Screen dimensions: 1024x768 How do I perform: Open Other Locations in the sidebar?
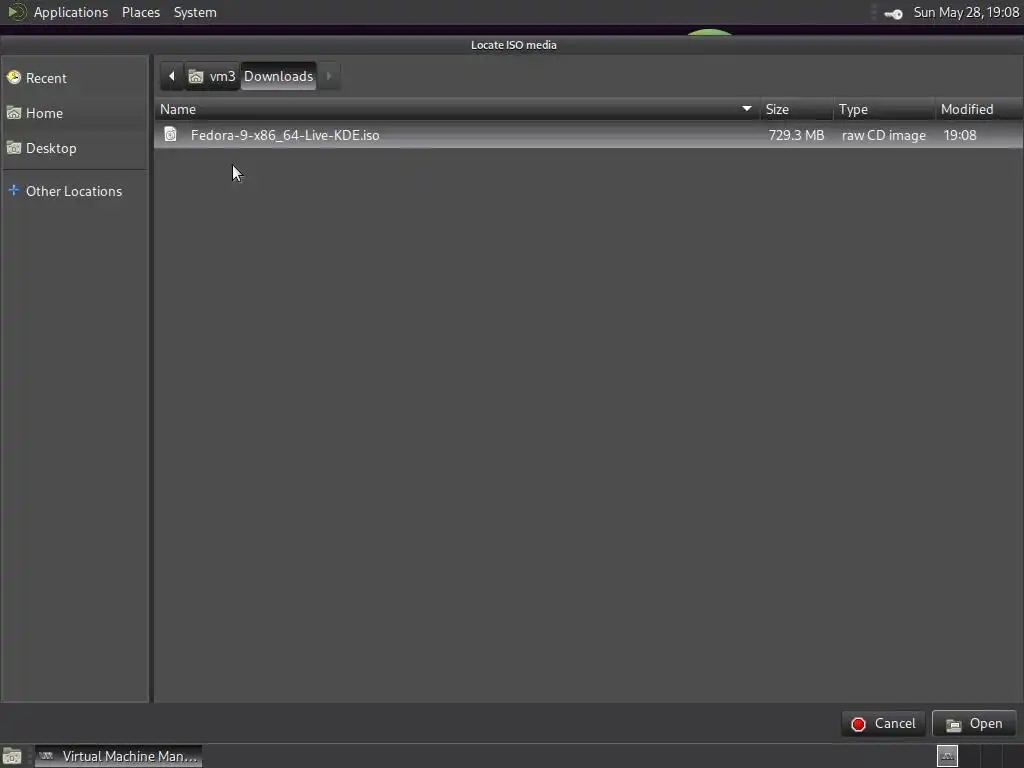click(x=74, y=191)
